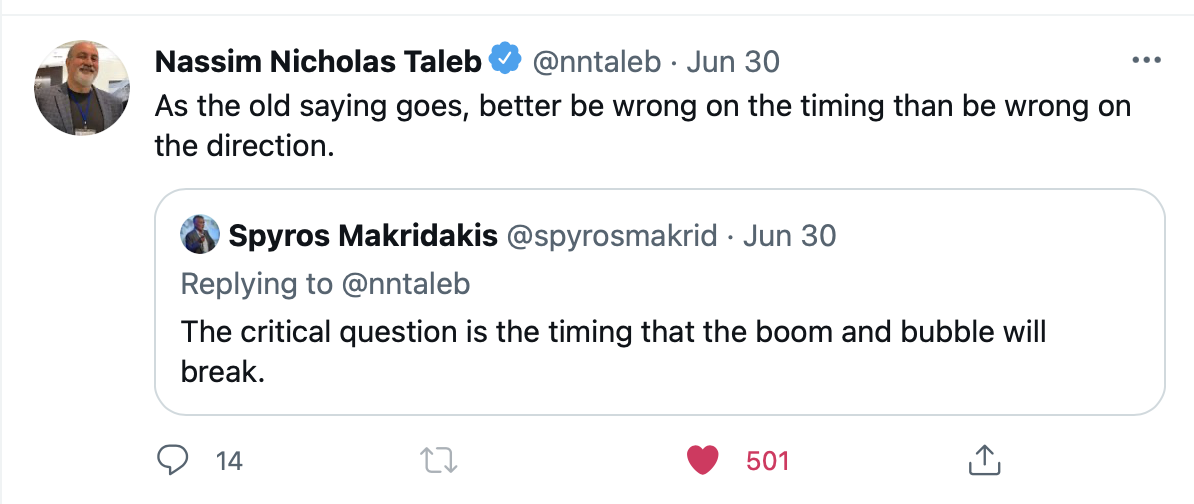The height and width of the screenshot is (504, 1194).
Task: Click the main tweet text about timing
Action: [643, 126]
